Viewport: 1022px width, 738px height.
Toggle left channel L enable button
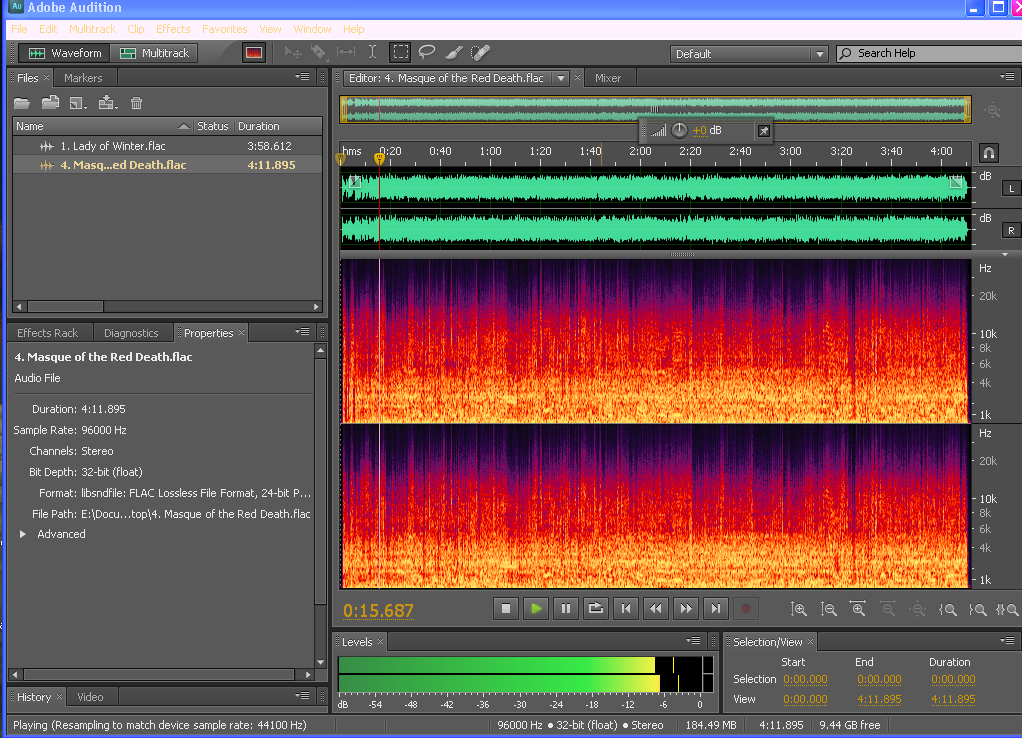[x=1012, y=188]
